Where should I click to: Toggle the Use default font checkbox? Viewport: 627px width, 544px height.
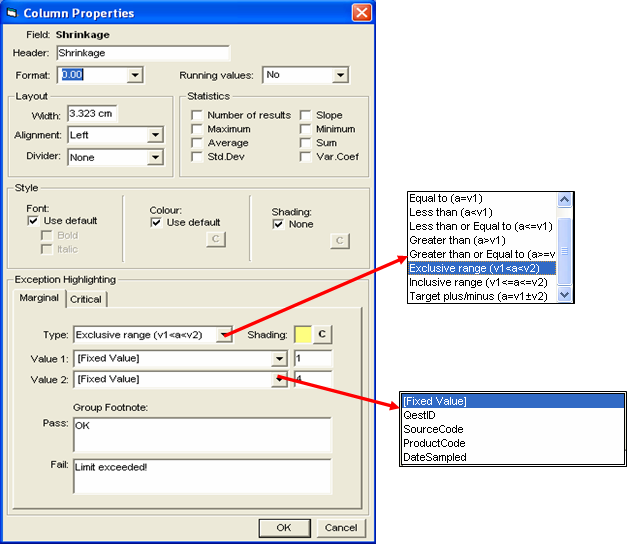point(33,220)
